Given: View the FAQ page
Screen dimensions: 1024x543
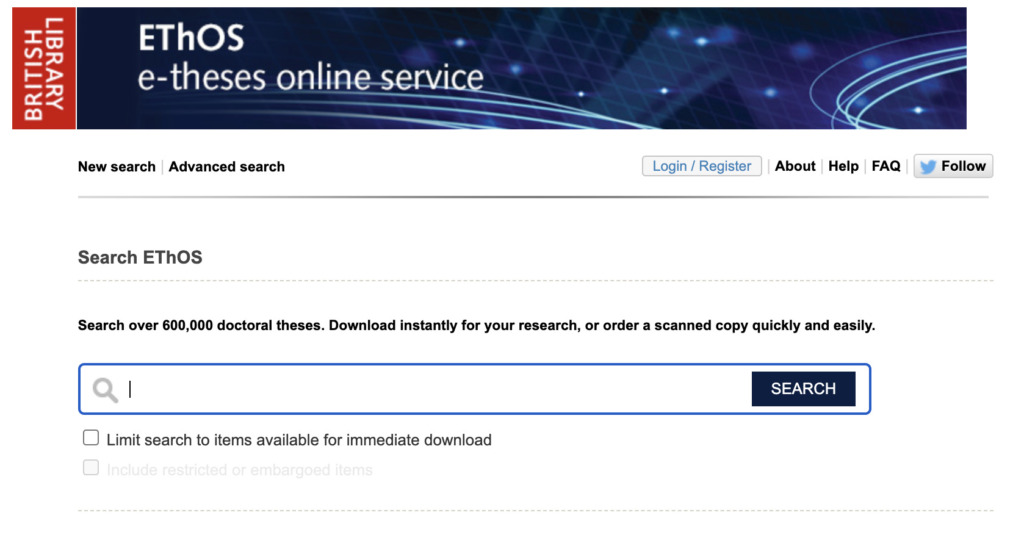Looking at the screenshot, I should tap(886, 166).
